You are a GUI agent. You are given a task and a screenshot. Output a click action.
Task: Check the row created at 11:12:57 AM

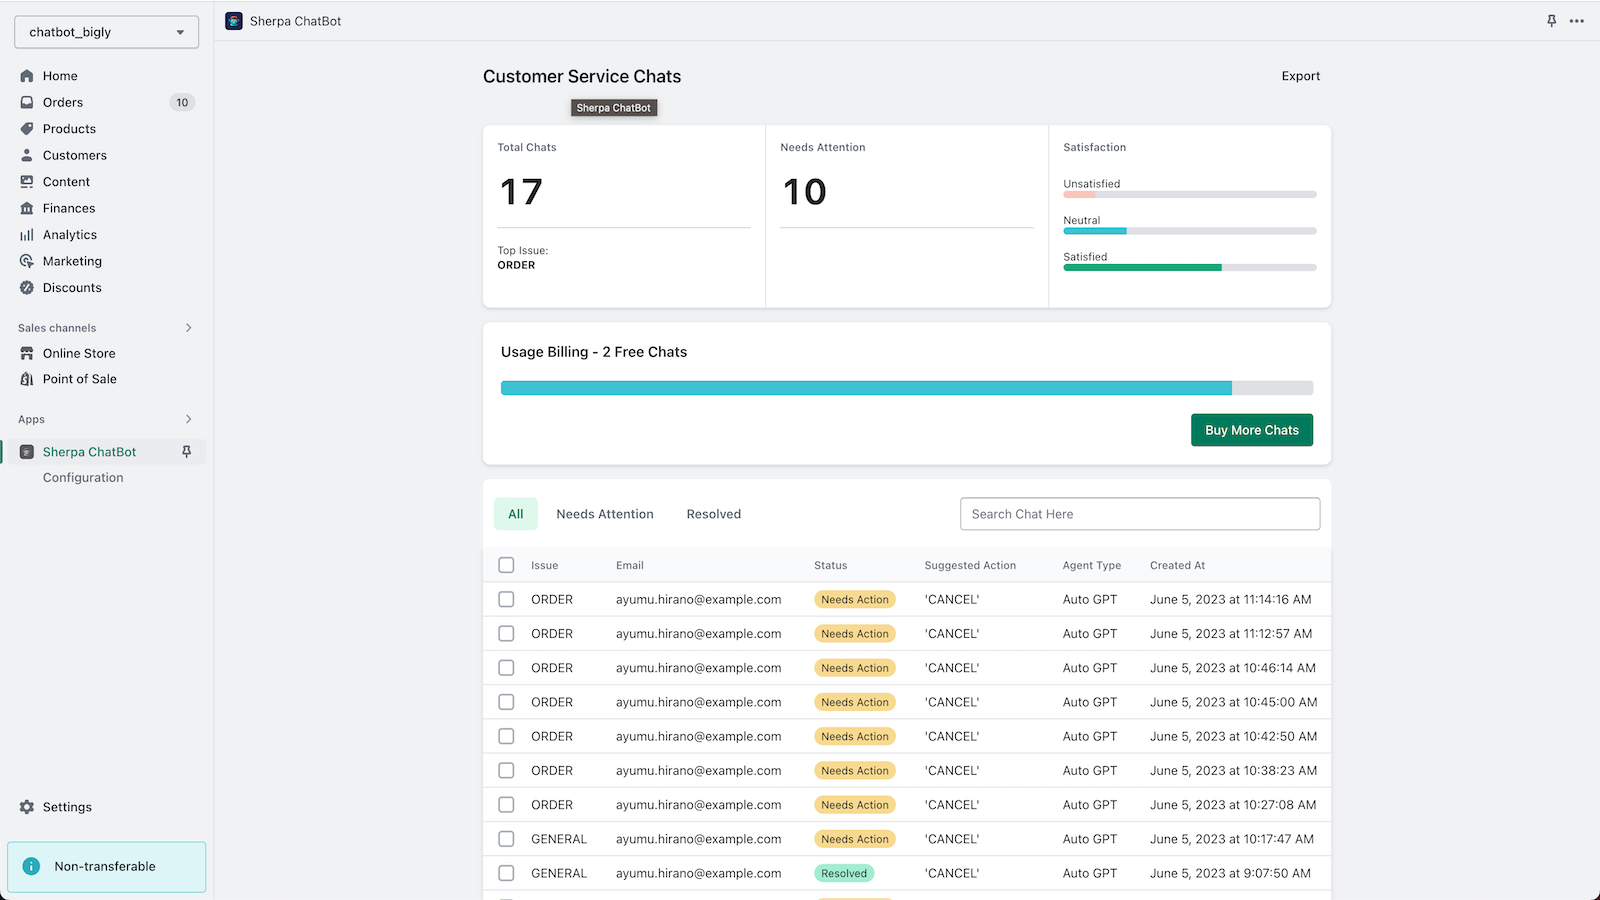tap(506, 633)
